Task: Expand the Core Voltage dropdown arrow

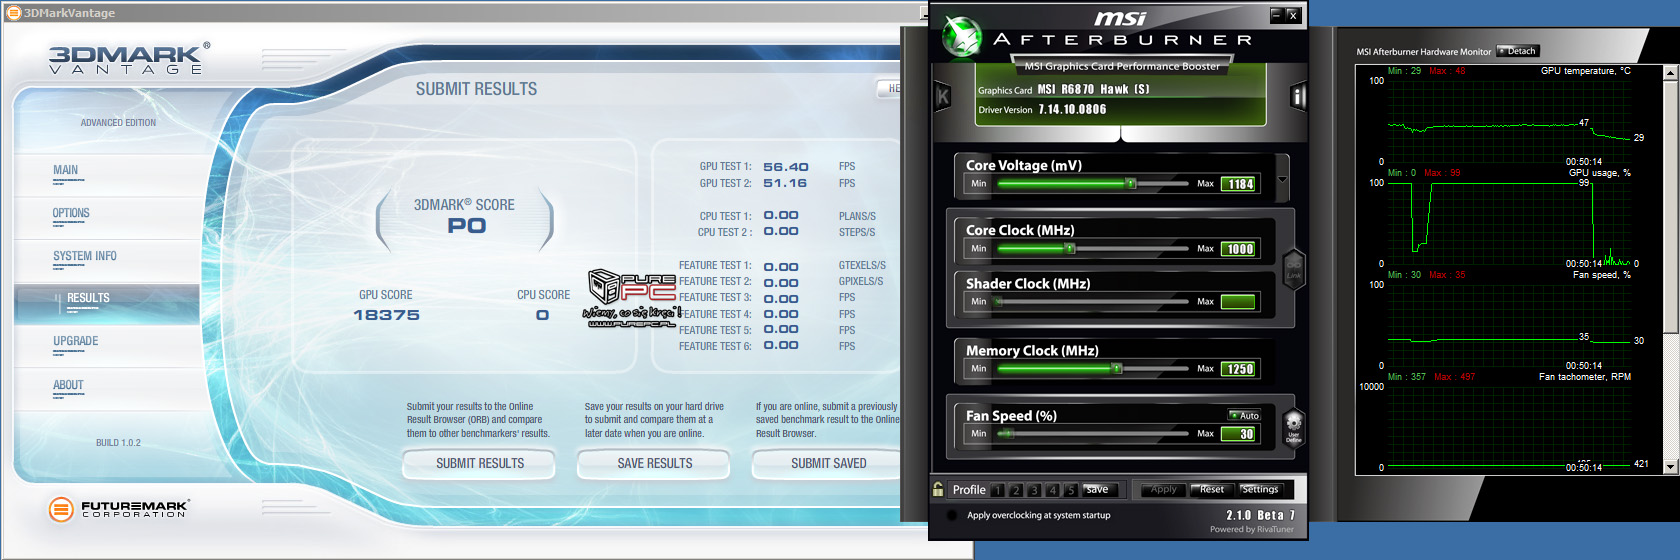Action: click(1282, 180)
